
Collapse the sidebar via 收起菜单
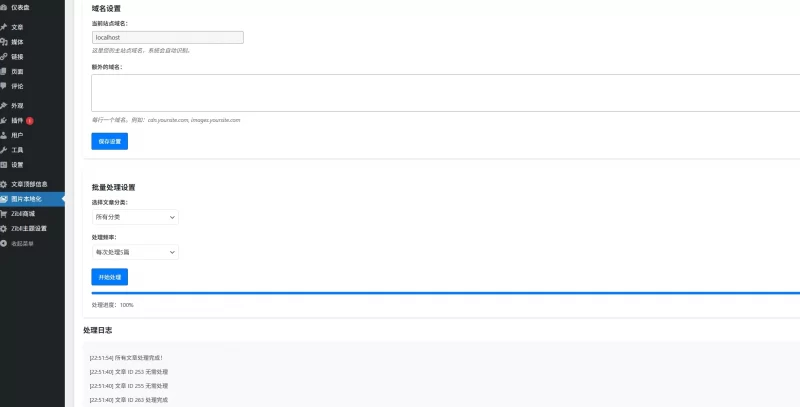coord(21,243)
